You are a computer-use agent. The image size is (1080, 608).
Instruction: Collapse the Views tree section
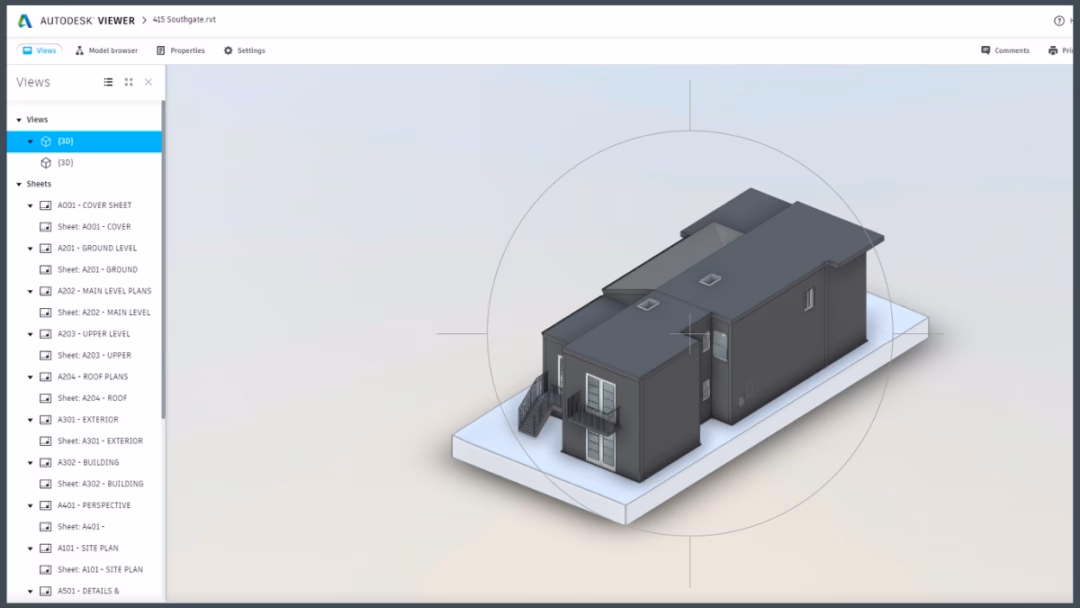(x=19, y=120)
